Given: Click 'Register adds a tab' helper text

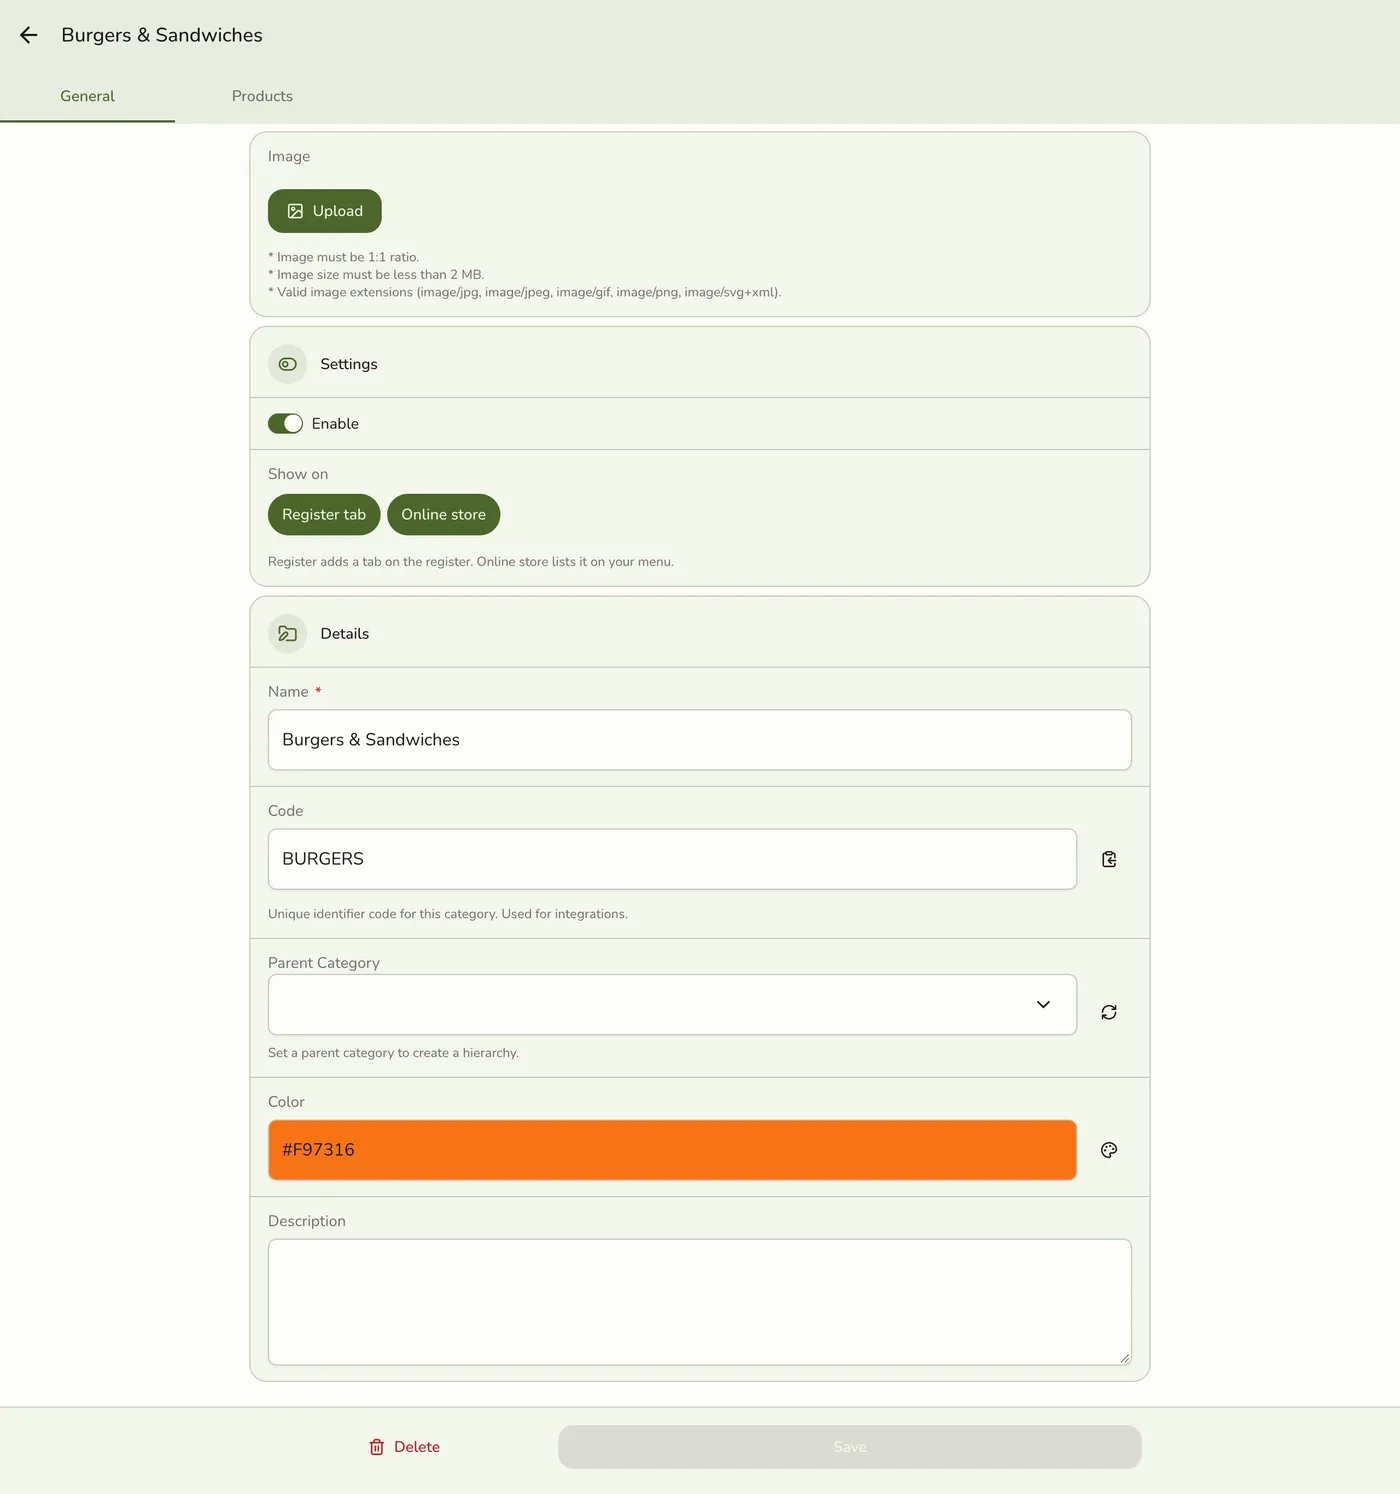Looking at the screenshot, I should tap(471, 562).
